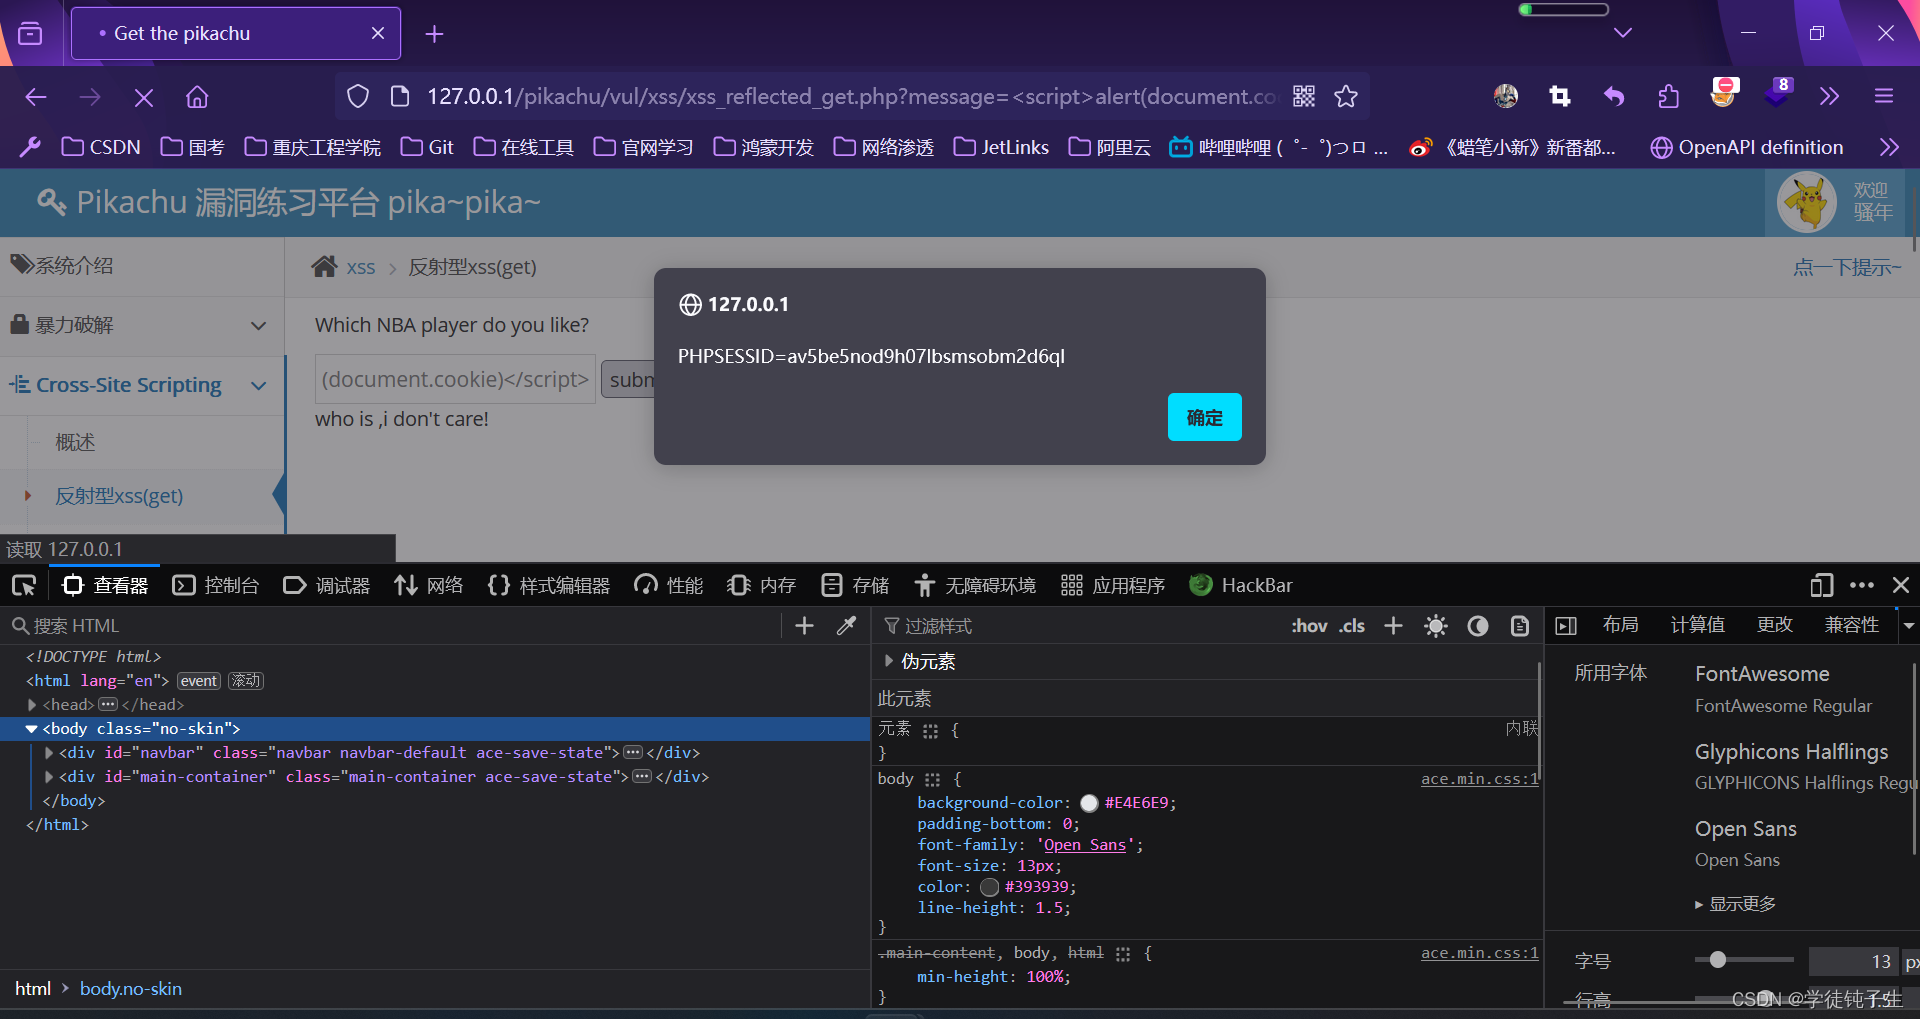Show more bookmarks overflow chevron
The image size is (1920, 1019).
click(1889, 147)
